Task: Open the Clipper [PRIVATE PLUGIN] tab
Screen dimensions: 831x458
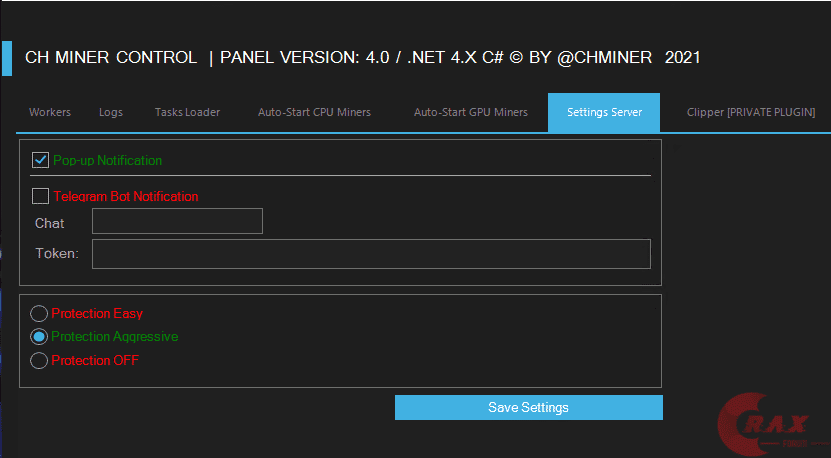Action: pos(751,112)
